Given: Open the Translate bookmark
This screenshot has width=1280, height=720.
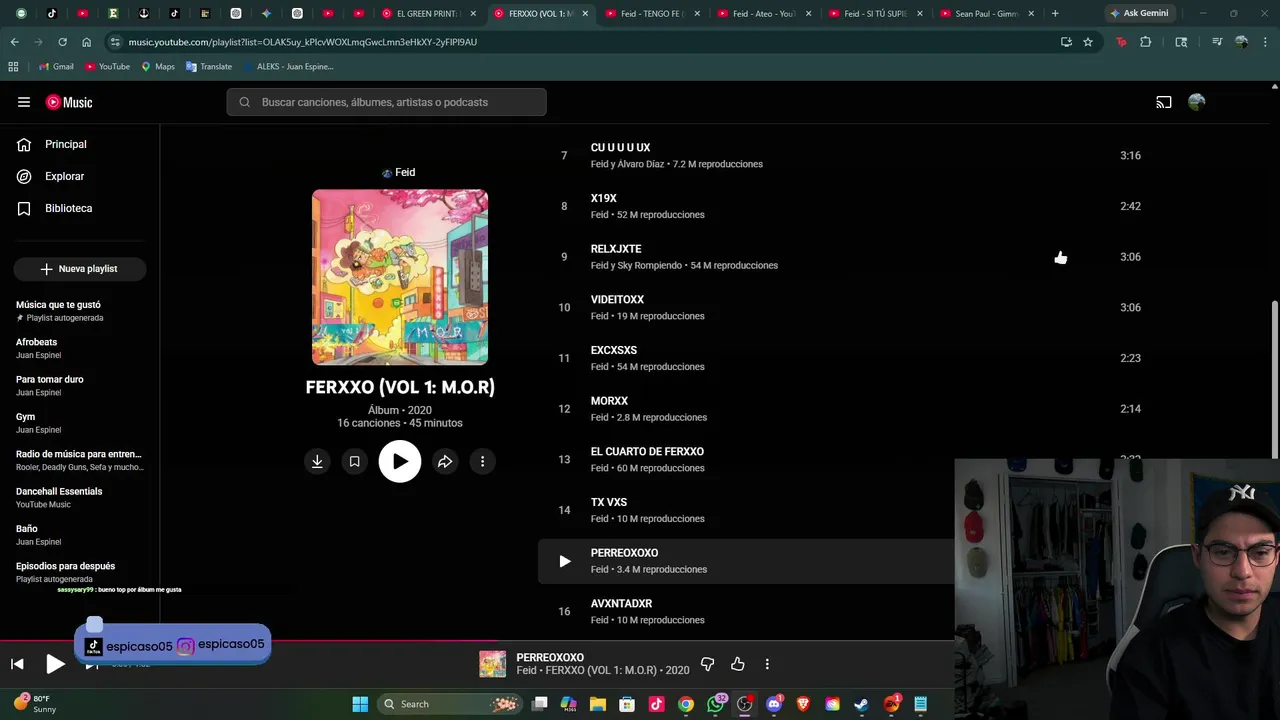Looking at the screenshot, I should point(209,66).
